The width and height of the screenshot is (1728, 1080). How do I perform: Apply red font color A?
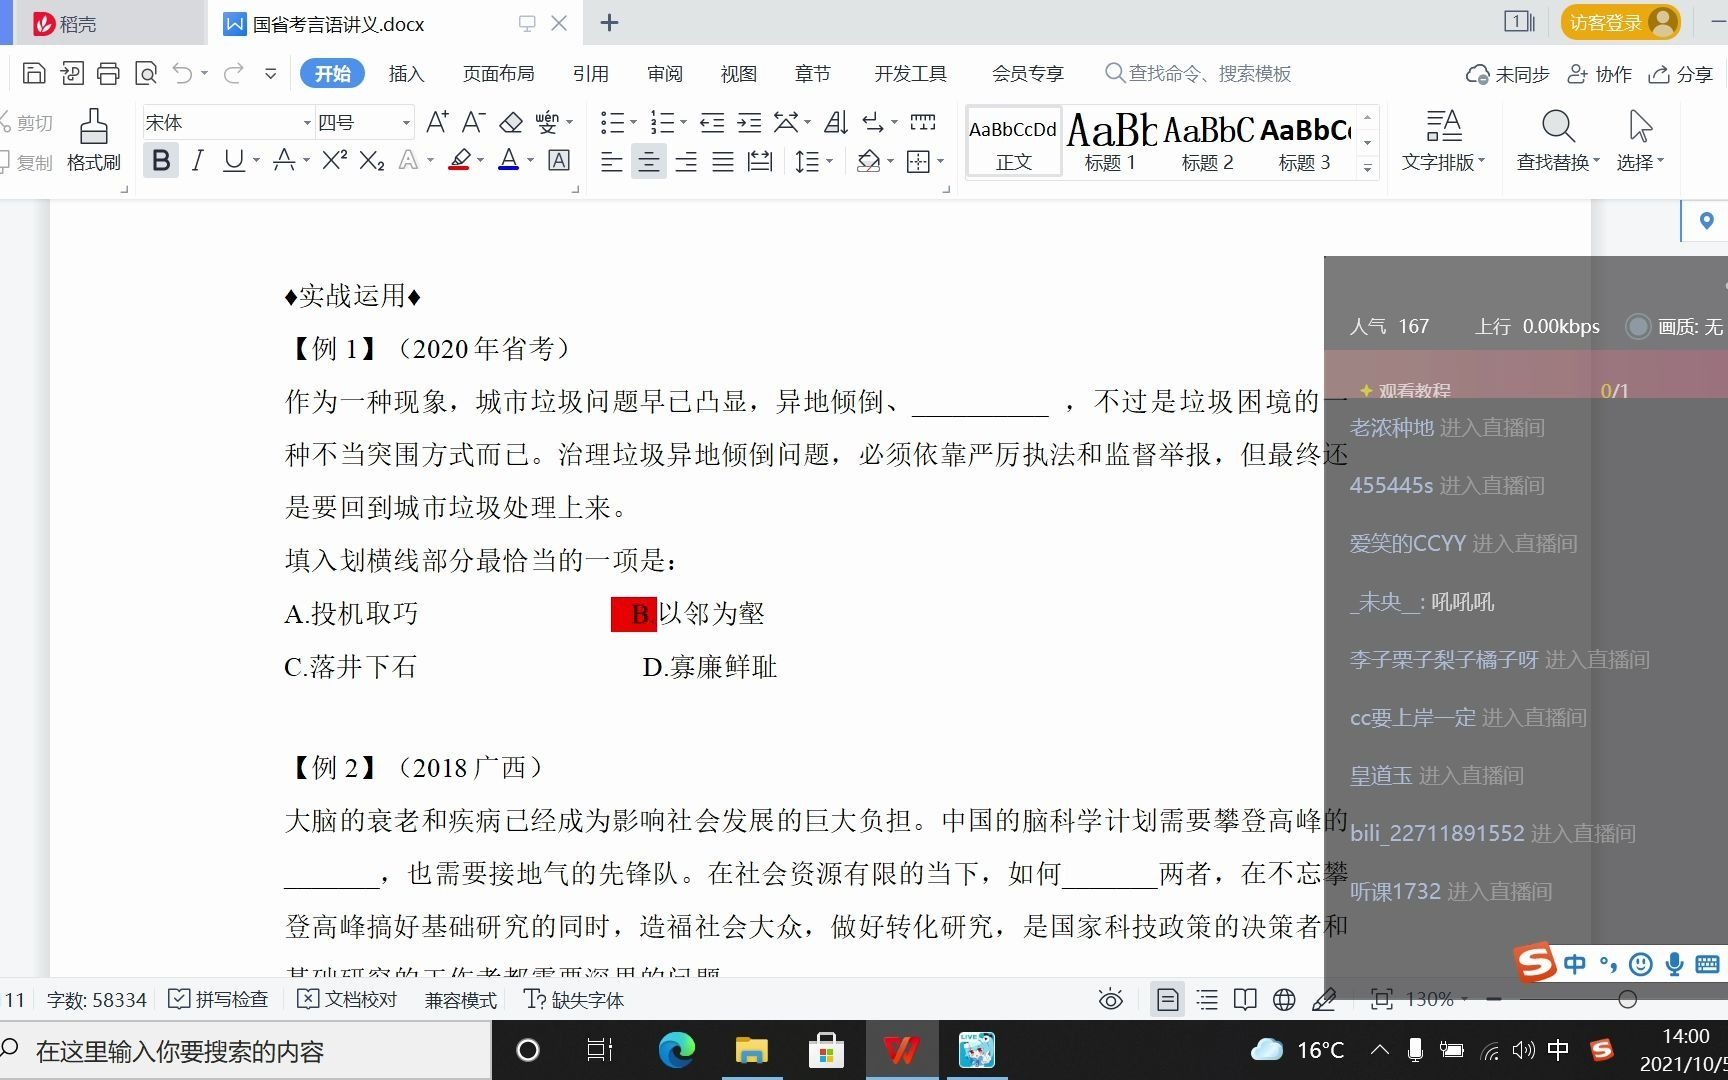coord(509,160)
